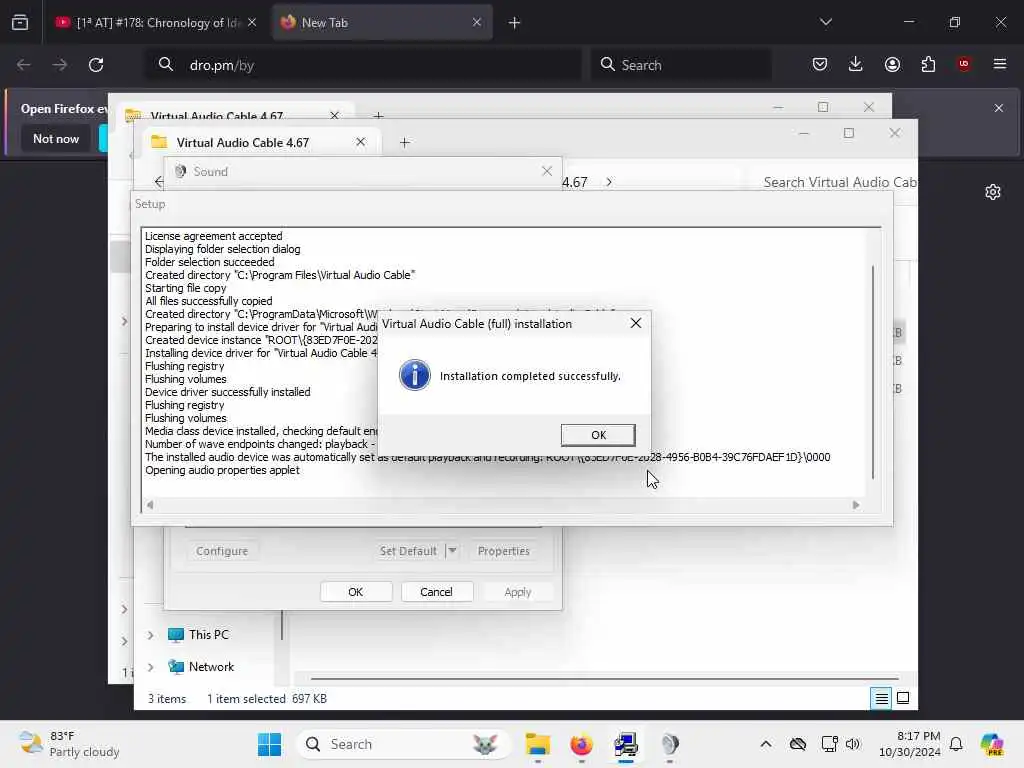Open Firefox from the taskbar
This screenshot has height=768, width=1024.
point(581,744)
